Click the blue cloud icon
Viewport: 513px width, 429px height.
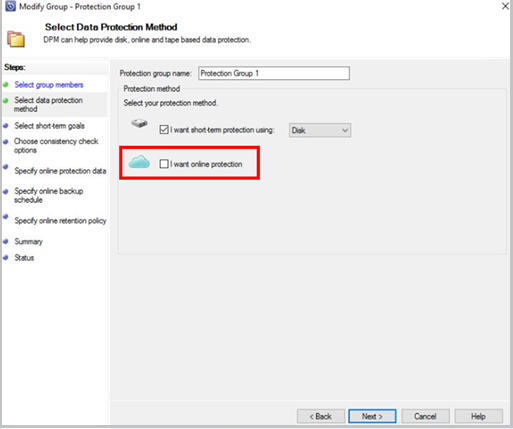point(139,162)
